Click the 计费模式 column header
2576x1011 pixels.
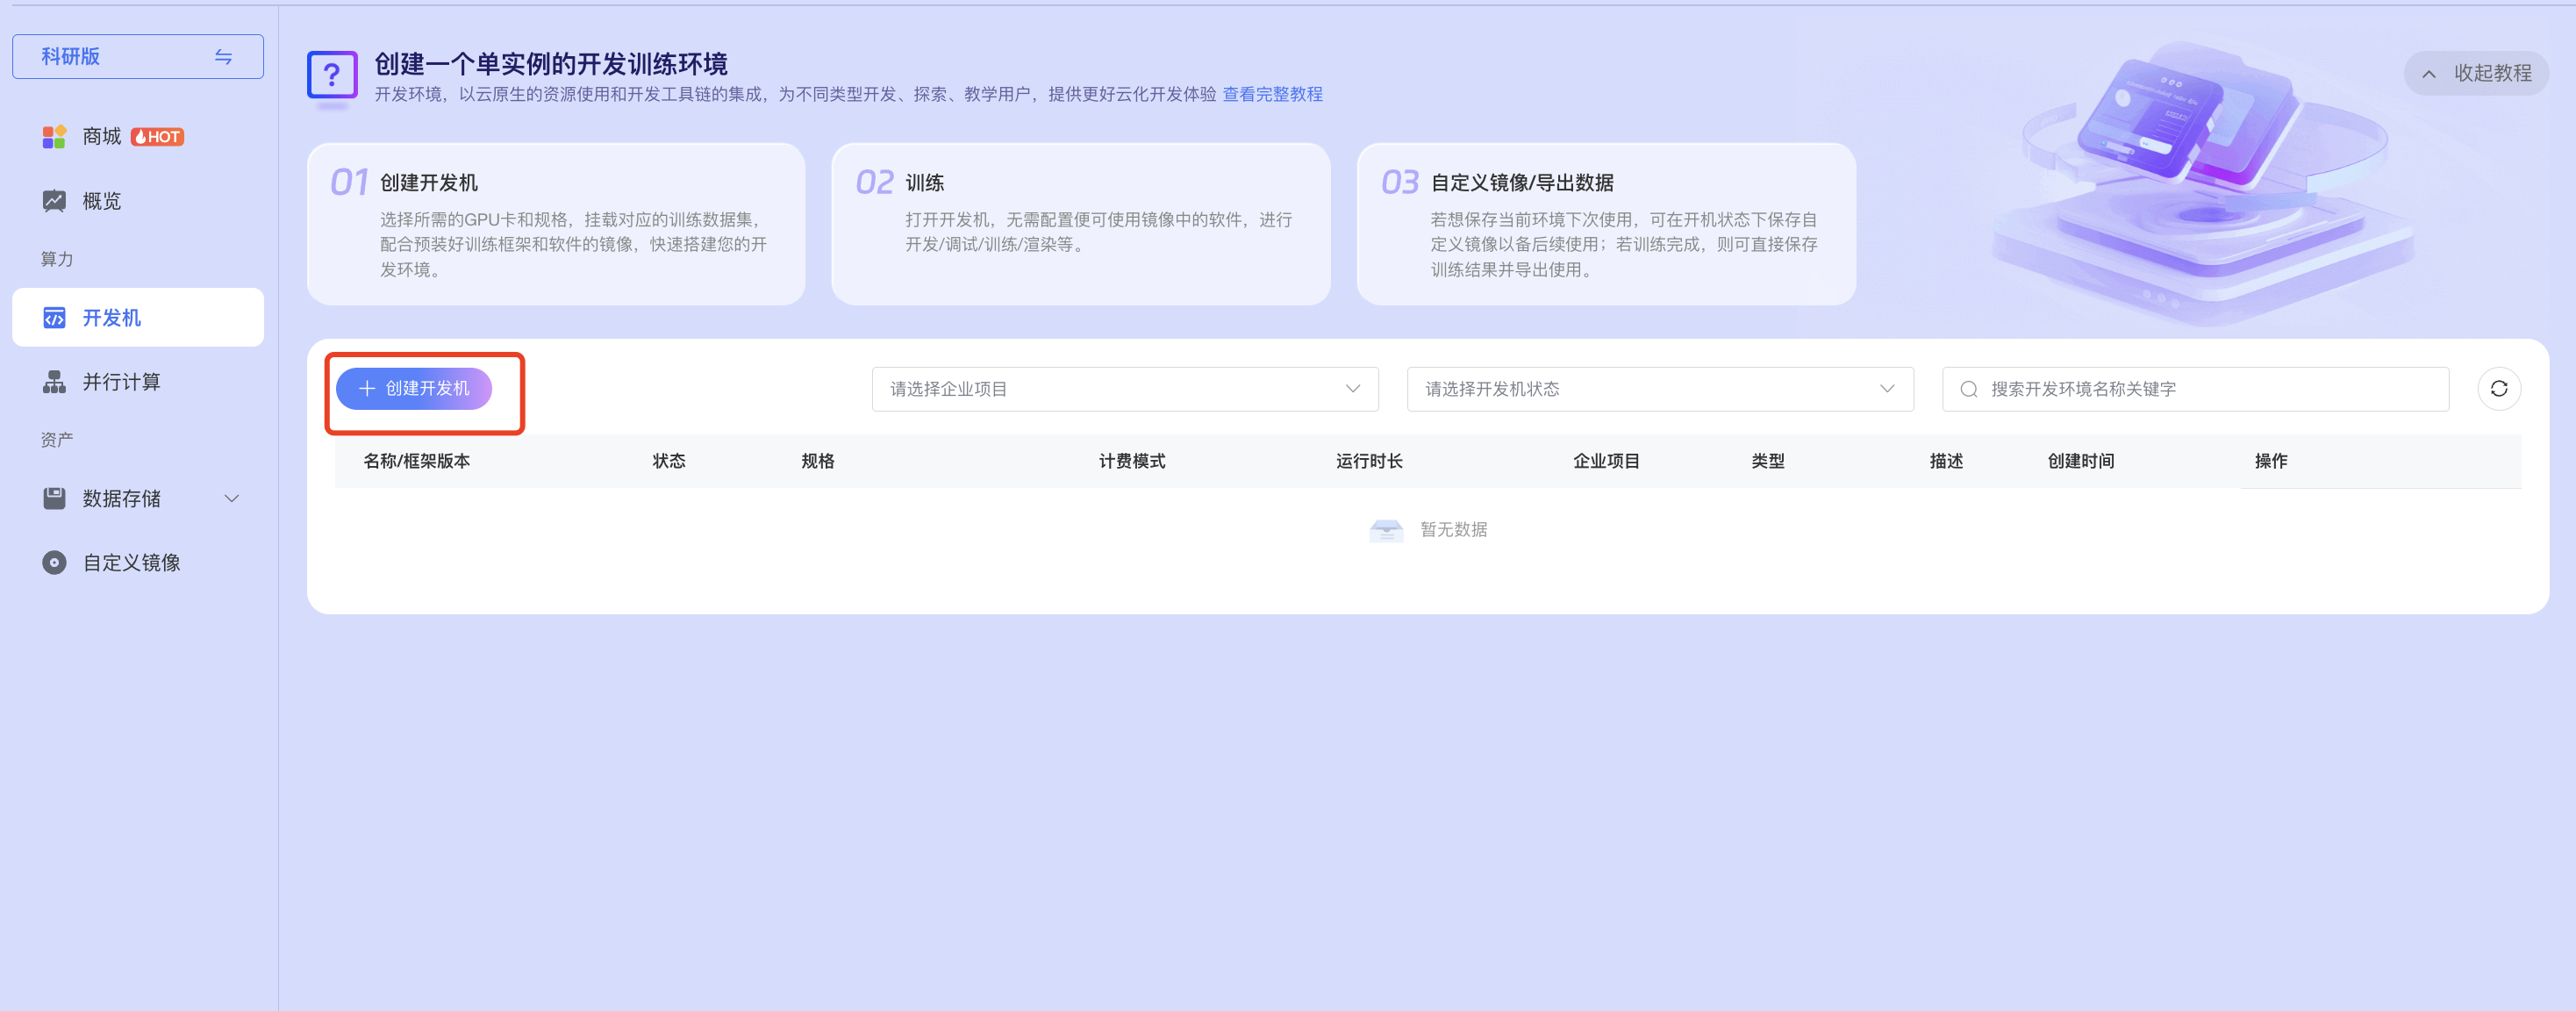[1132, 461]
